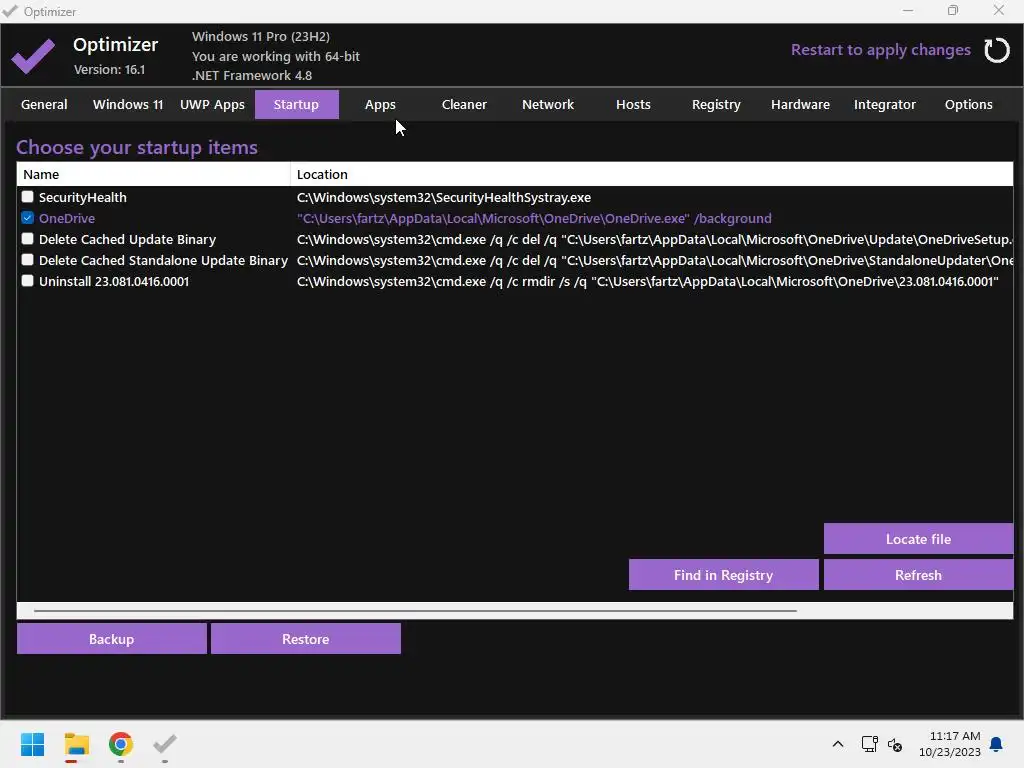Switch to the Hosts tab
This screenshot has height=768, width=1024.
click(633, 104)
